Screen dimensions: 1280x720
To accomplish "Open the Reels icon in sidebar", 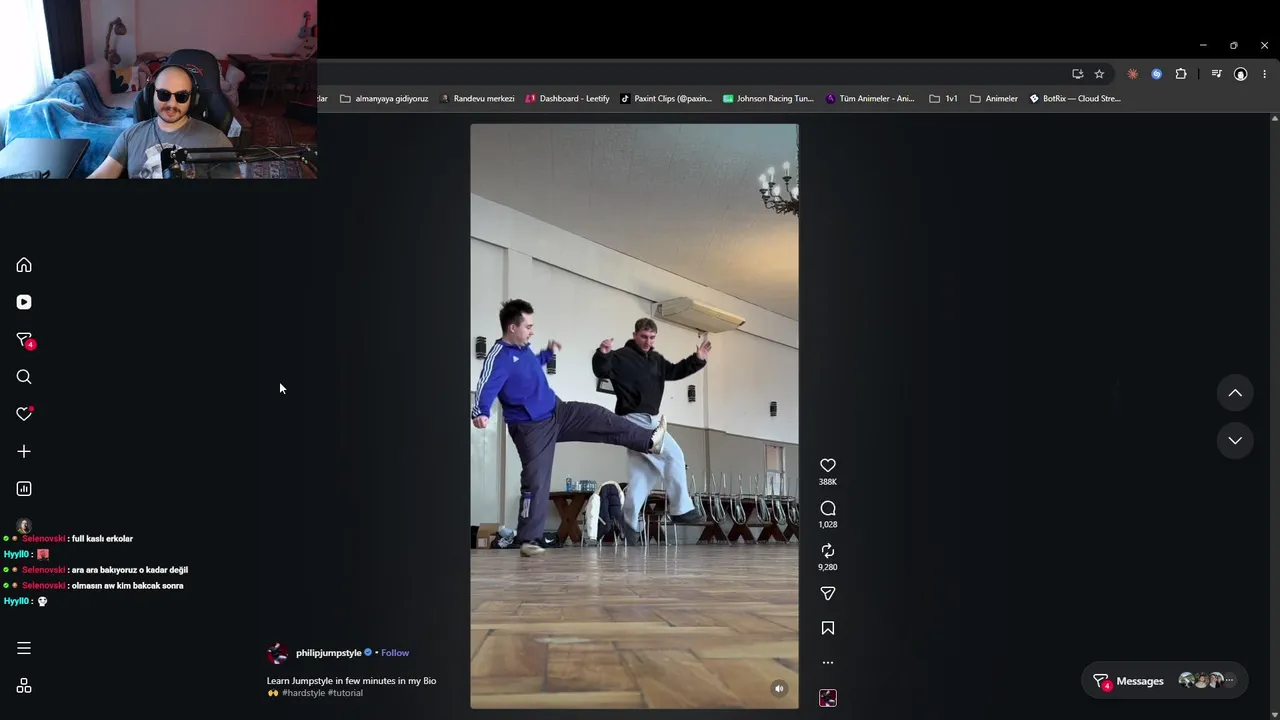I will [24, 302].
